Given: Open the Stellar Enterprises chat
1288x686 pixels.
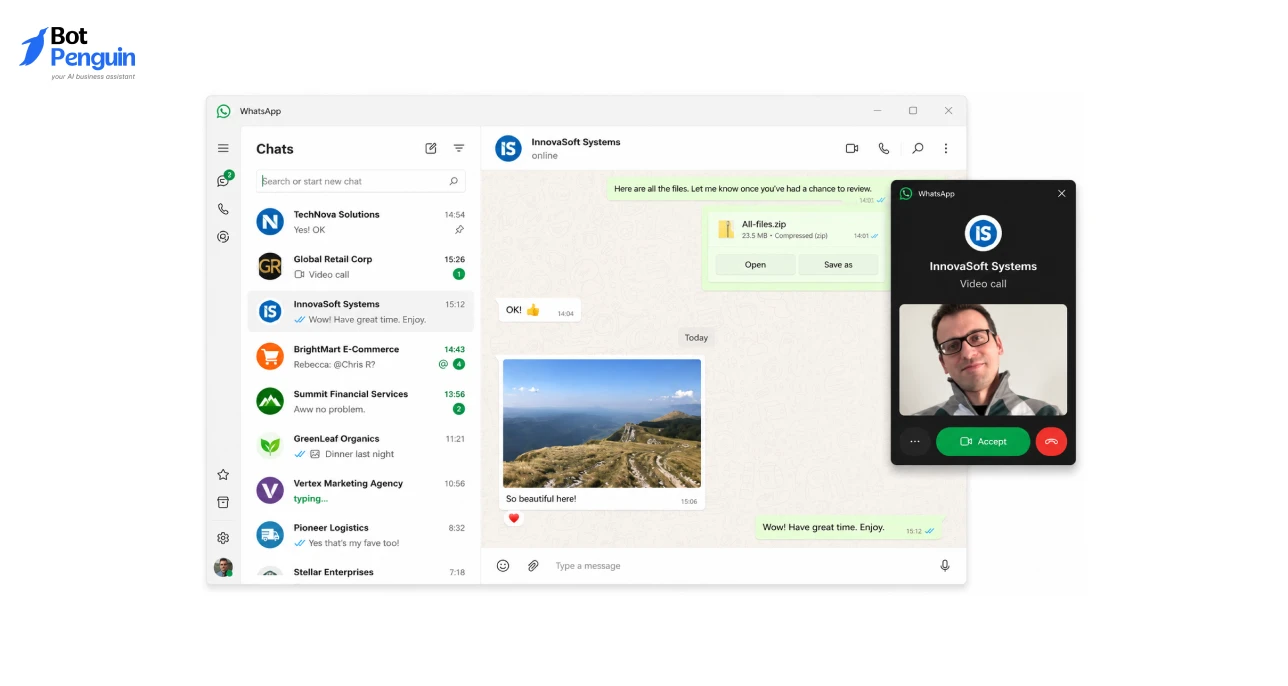Looking at the screenshot, I should pyautogui.click(x=361, y=571).
